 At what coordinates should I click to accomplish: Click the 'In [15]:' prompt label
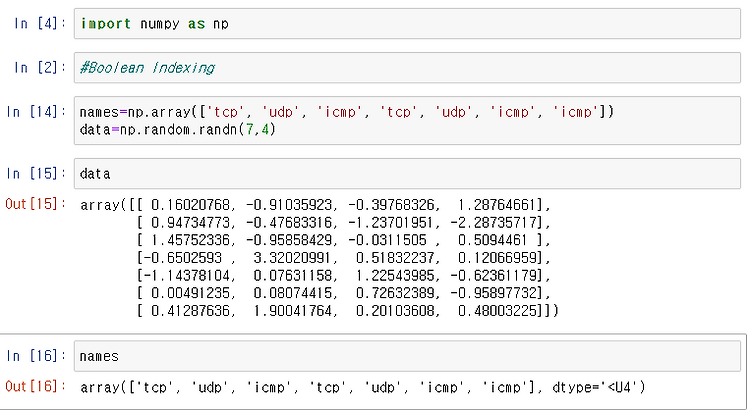point(36,174)
